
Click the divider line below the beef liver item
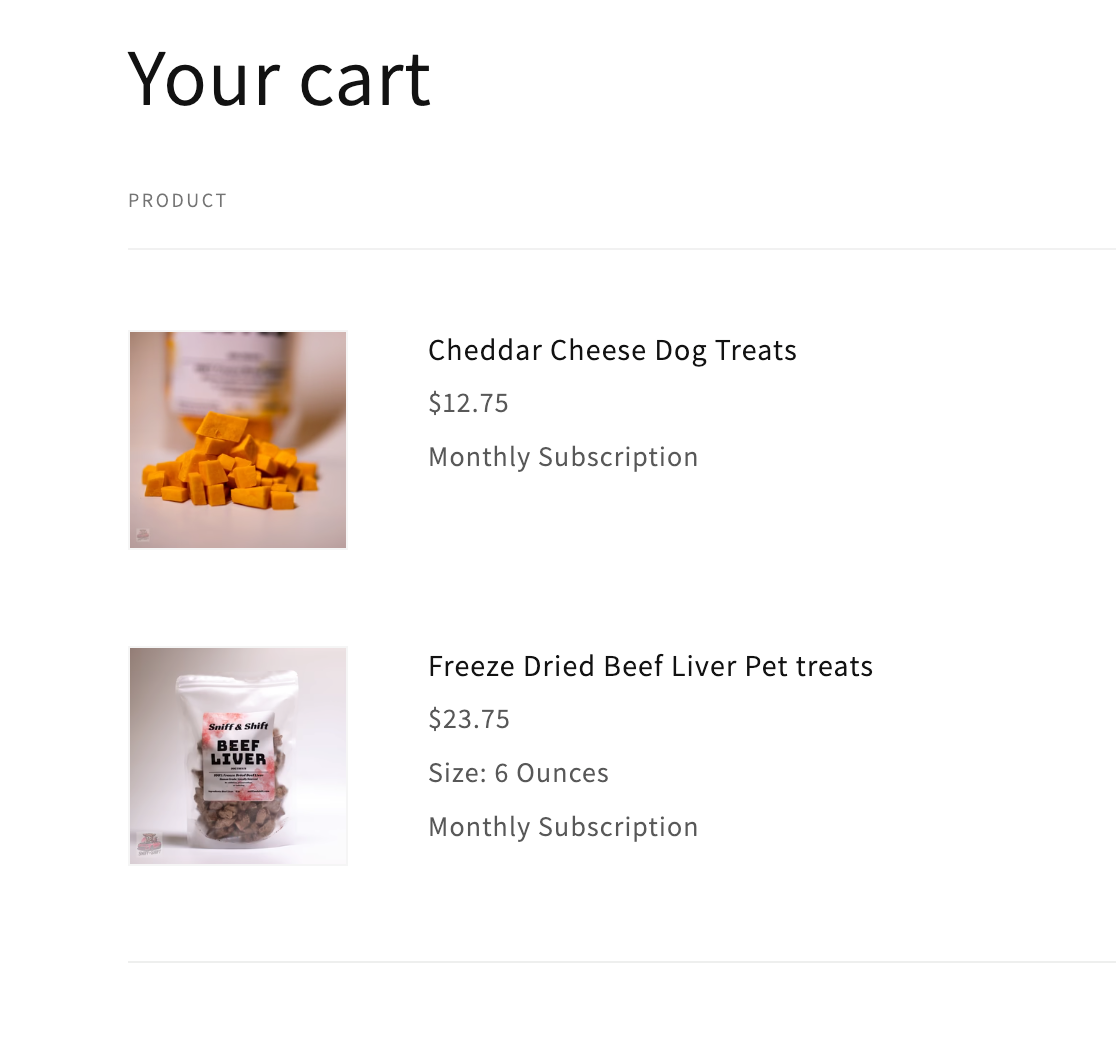pyautogui.click(x=620, y=962)
